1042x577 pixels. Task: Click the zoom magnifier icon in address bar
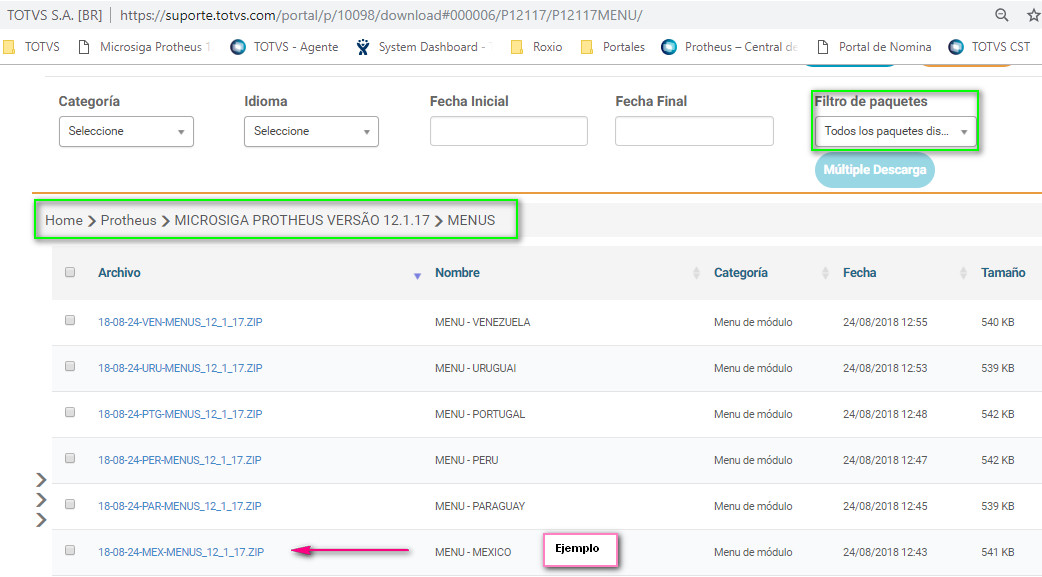tap(1001, 15)
